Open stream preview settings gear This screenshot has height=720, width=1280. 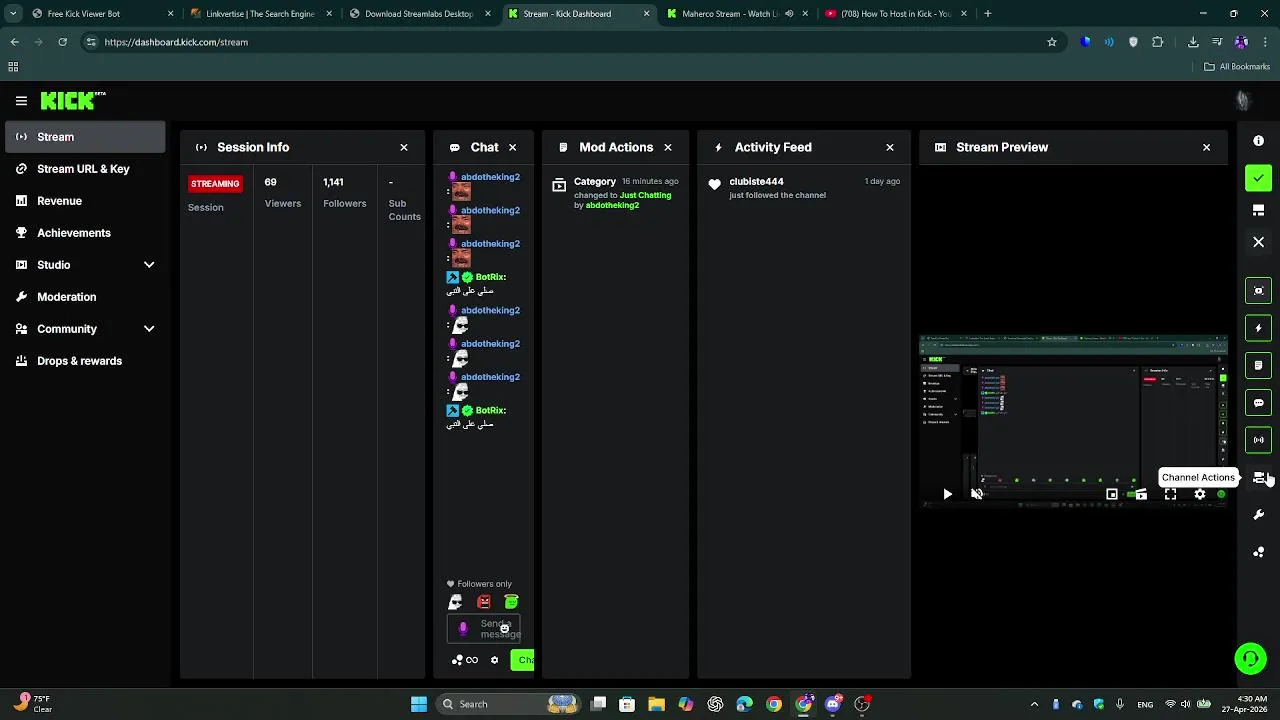point(1200,494)
